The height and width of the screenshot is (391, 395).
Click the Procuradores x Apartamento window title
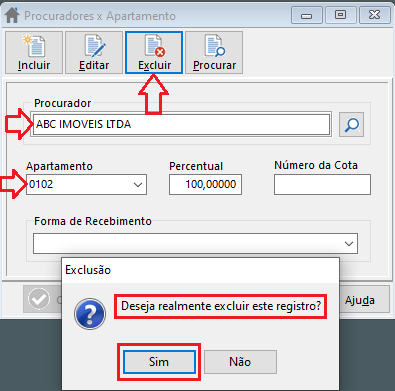(100, 16)
